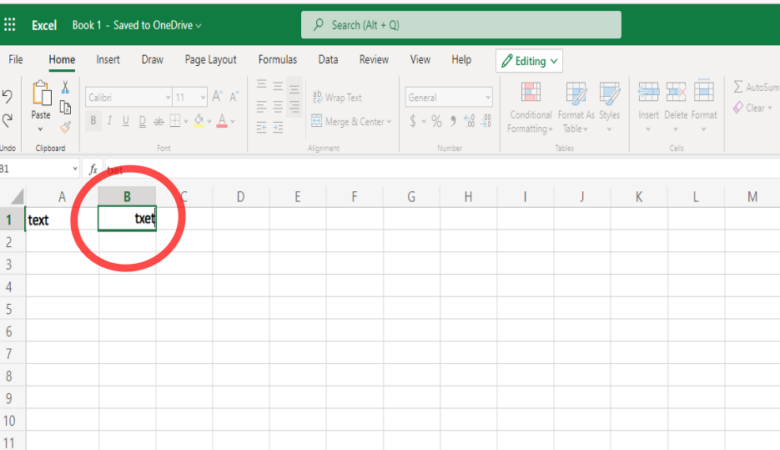Click the Copy icon in Clipboard

(66, 107)
